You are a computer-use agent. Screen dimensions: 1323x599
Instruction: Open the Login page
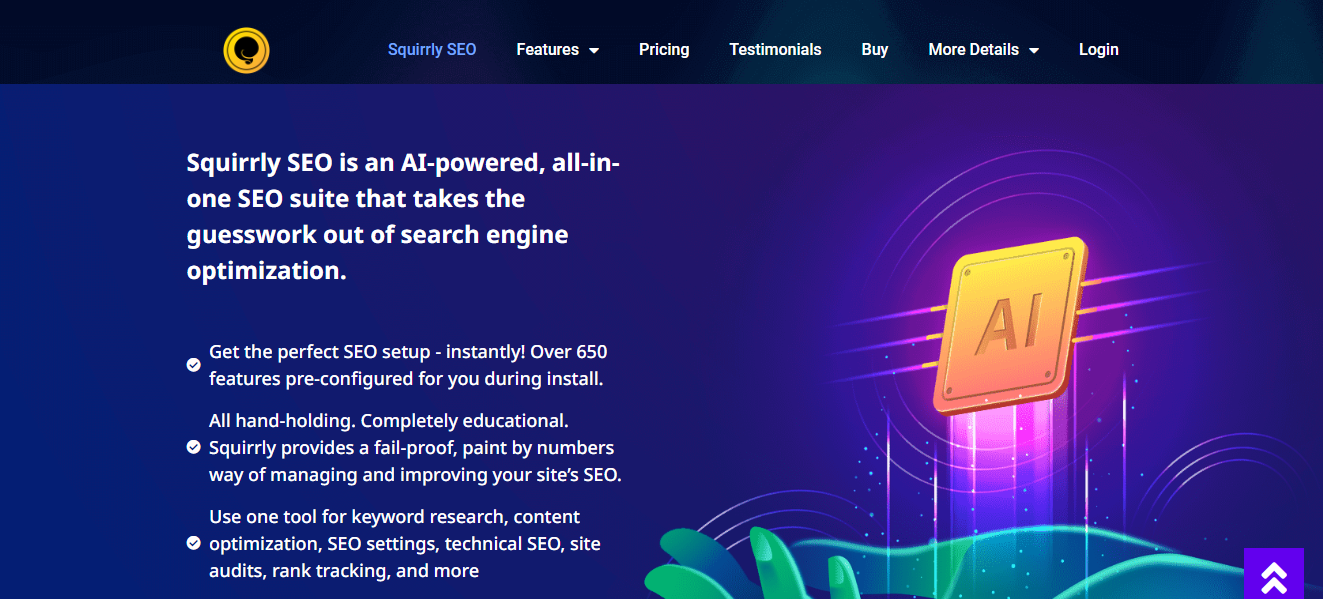pos(1099,49)
